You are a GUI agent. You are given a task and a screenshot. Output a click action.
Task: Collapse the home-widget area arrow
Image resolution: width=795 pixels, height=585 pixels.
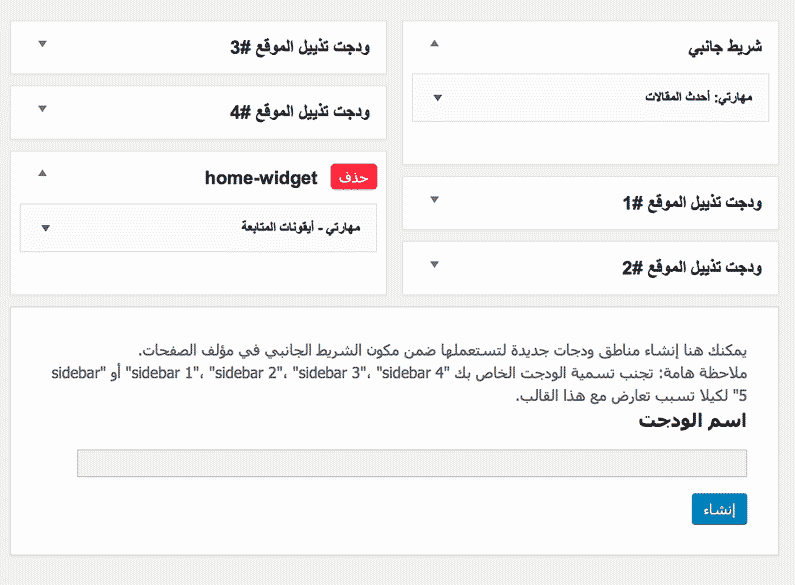(x=41, y=174)
